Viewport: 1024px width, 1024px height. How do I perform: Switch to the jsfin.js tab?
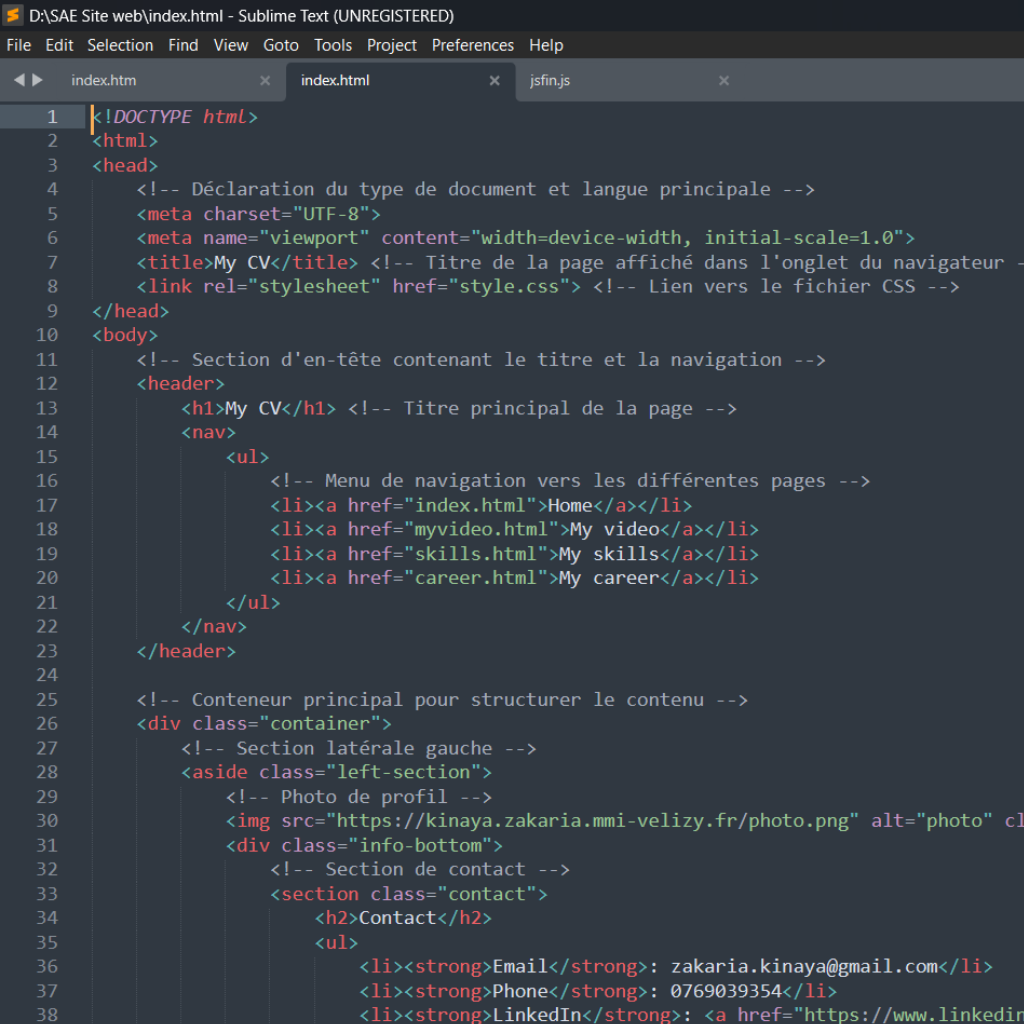click(550, 81)
